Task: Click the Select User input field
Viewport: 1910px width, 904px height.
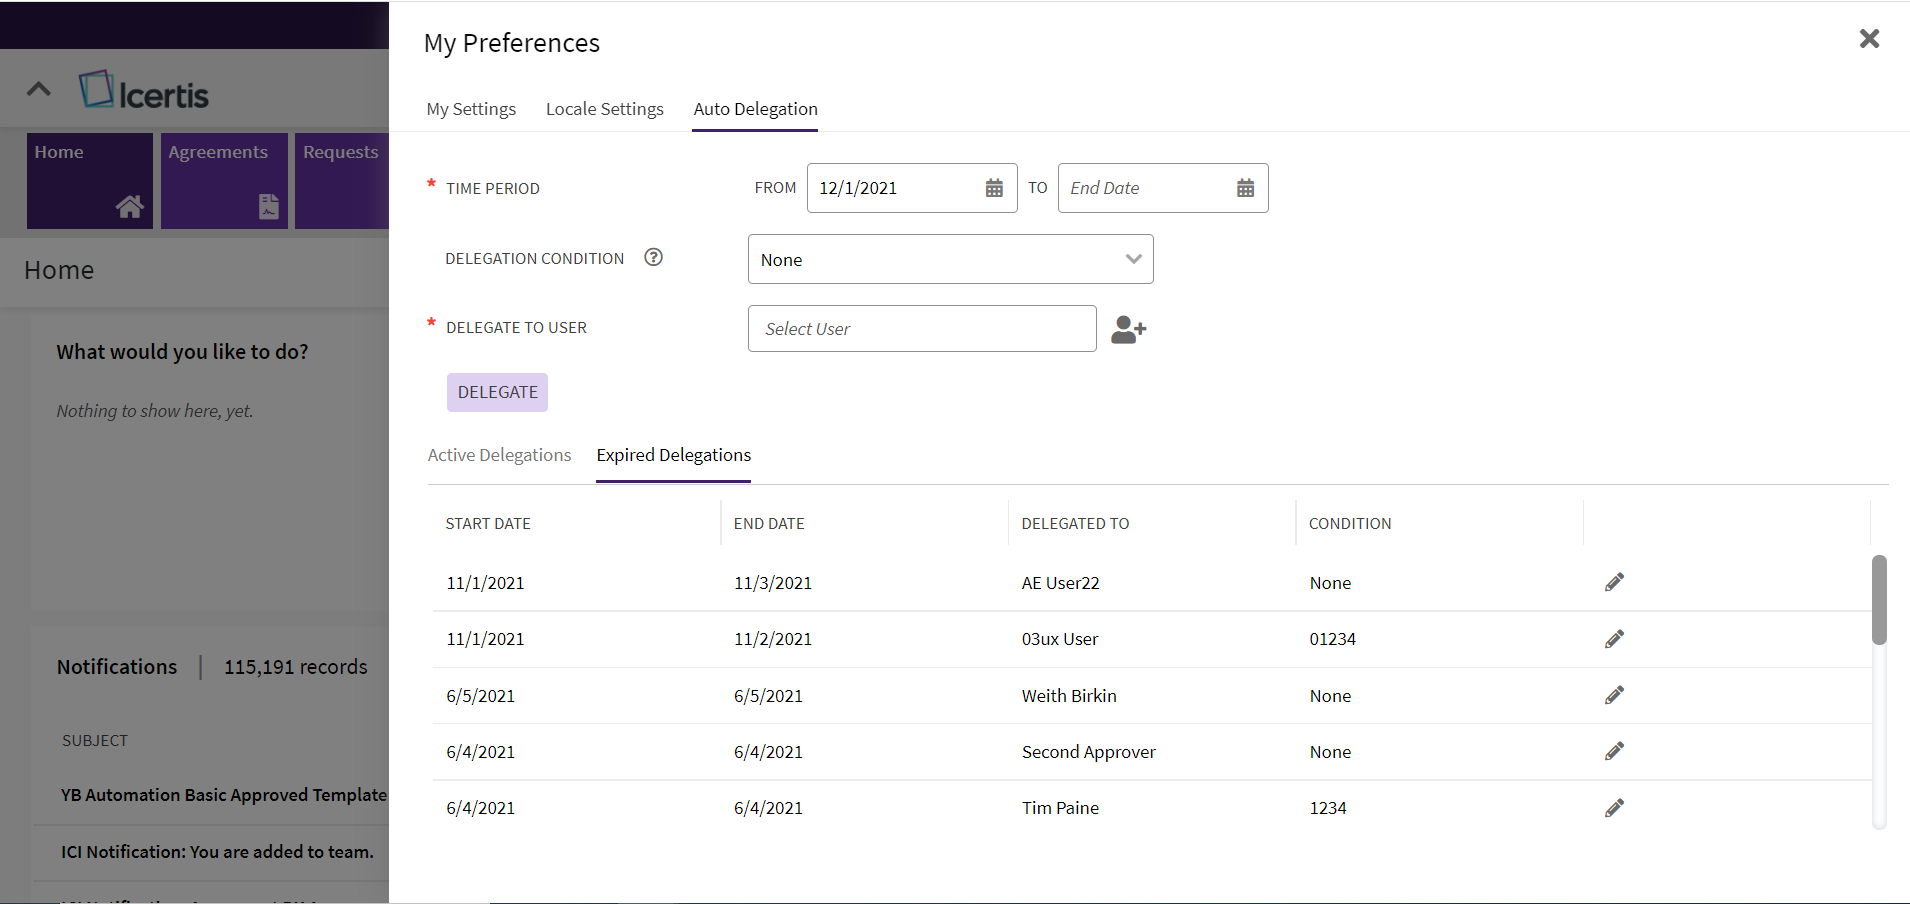Action: [921, 329]
